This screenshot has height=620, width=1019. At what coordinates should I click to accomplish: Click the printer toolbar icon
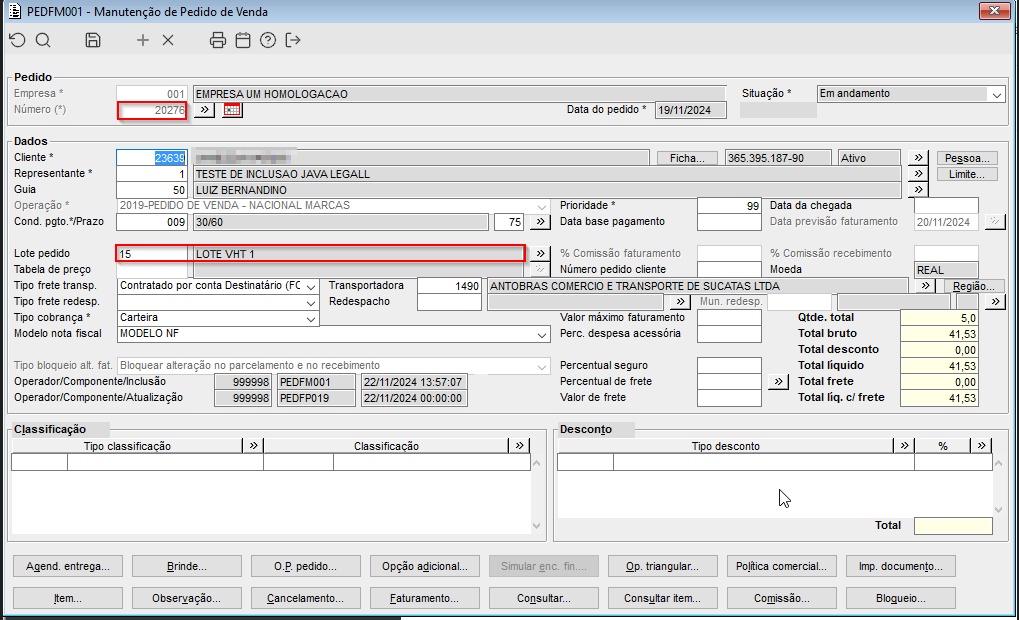[218, 40]
